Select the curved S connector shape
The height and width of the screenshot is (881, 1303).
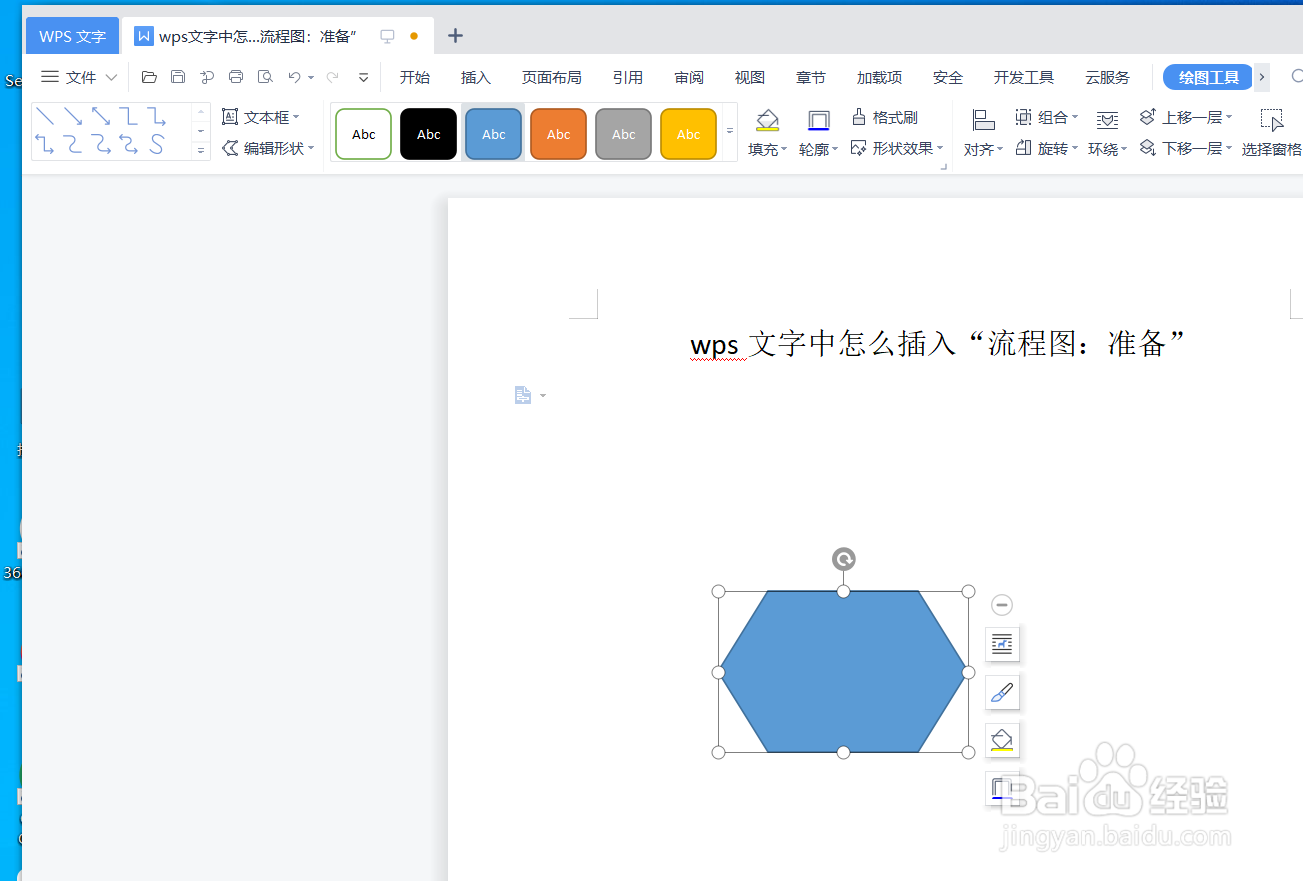157,145
